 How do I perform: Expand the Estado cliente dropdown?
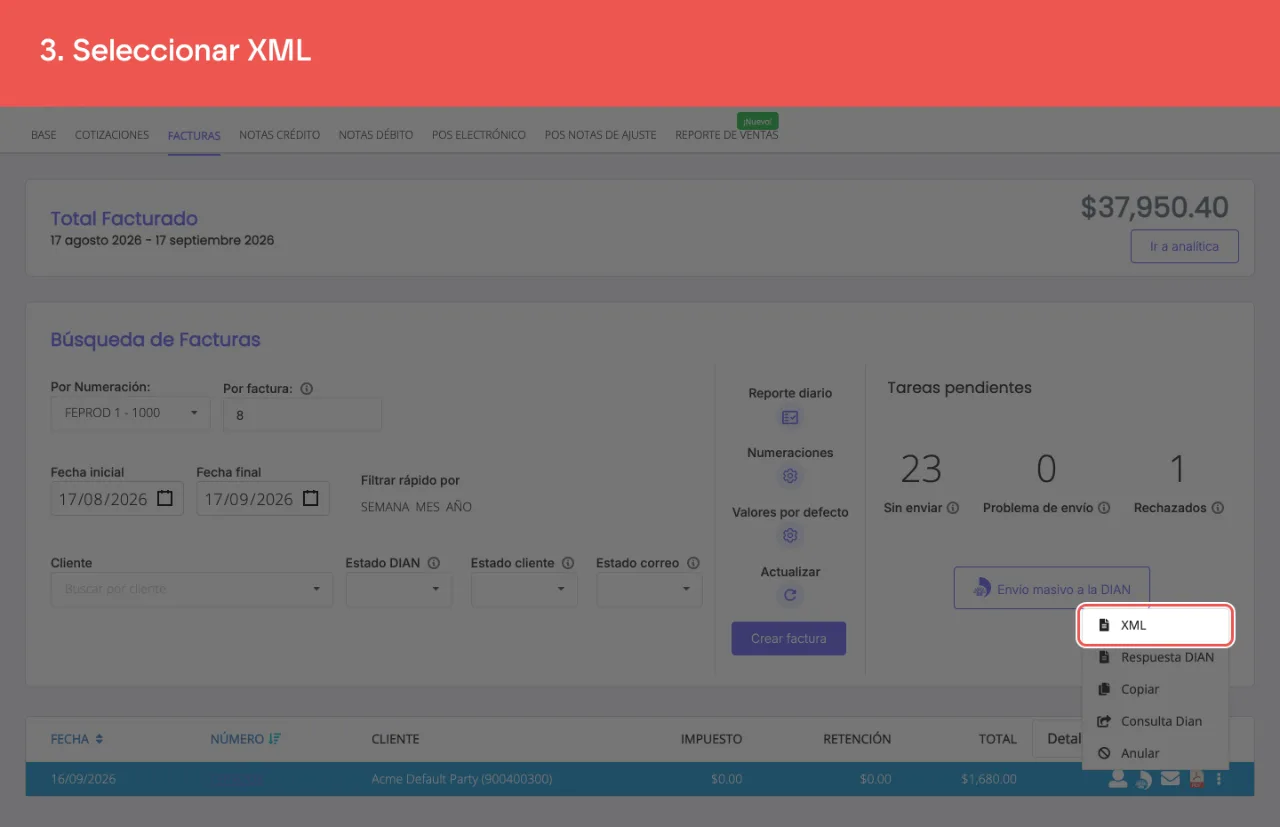tap(524, 589)
